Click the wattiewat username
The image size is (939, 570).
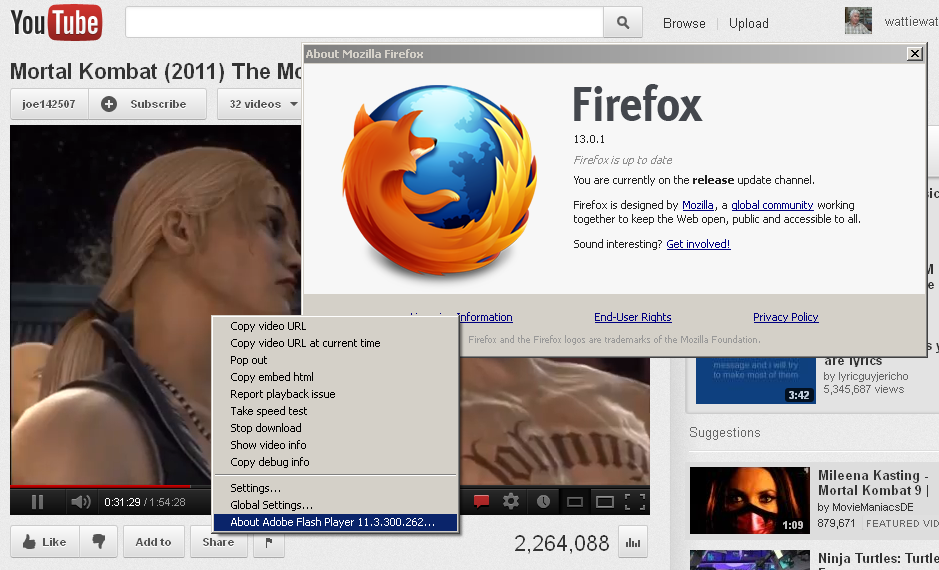coord(911,22)
